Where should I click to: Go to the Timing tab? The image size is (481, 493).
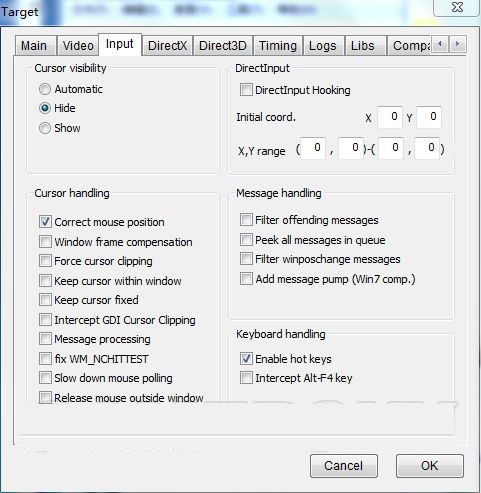[x=278, y=46]
